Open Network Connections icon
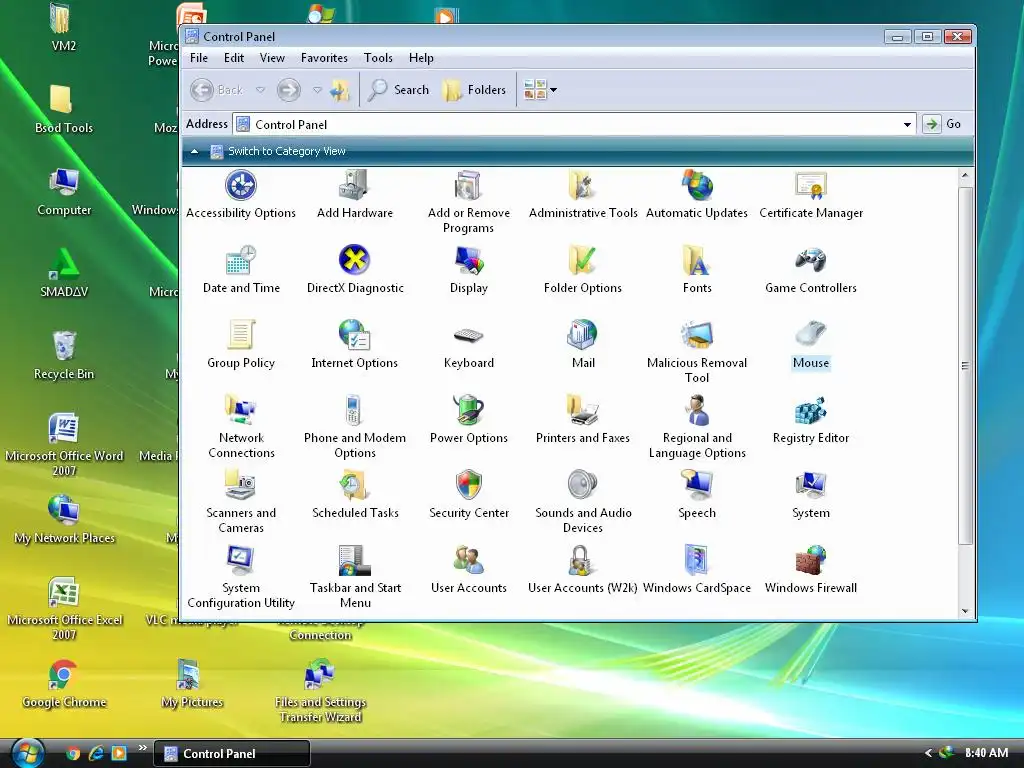Screen dimensions: 1024x768 [x=241, y=427]
